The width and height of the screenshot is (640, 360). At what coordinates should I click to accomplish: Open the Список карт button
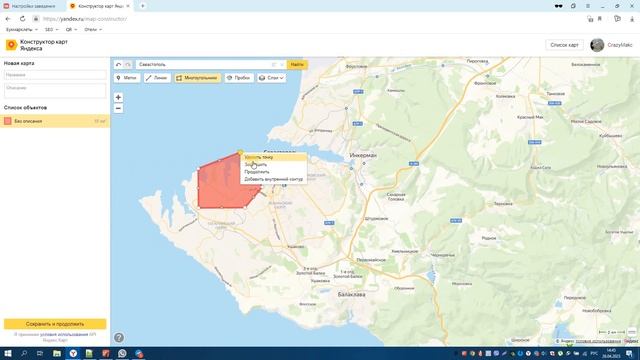coord(564,45)
